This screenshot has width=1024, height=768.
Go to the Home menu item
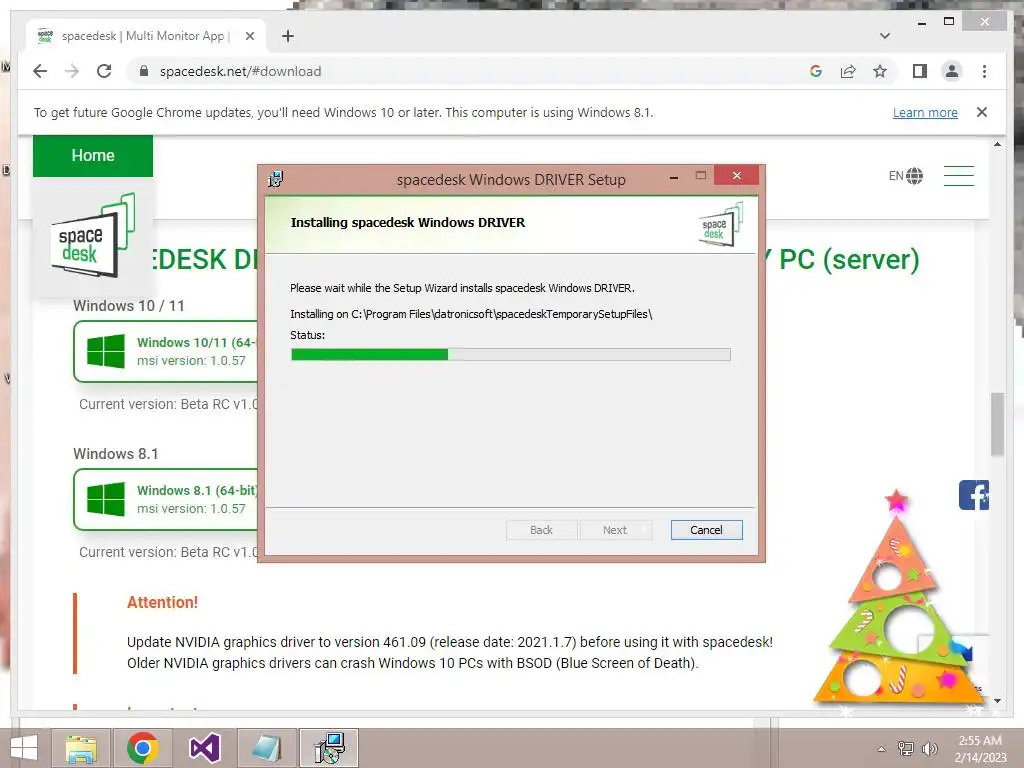click(x=93, y=155)
